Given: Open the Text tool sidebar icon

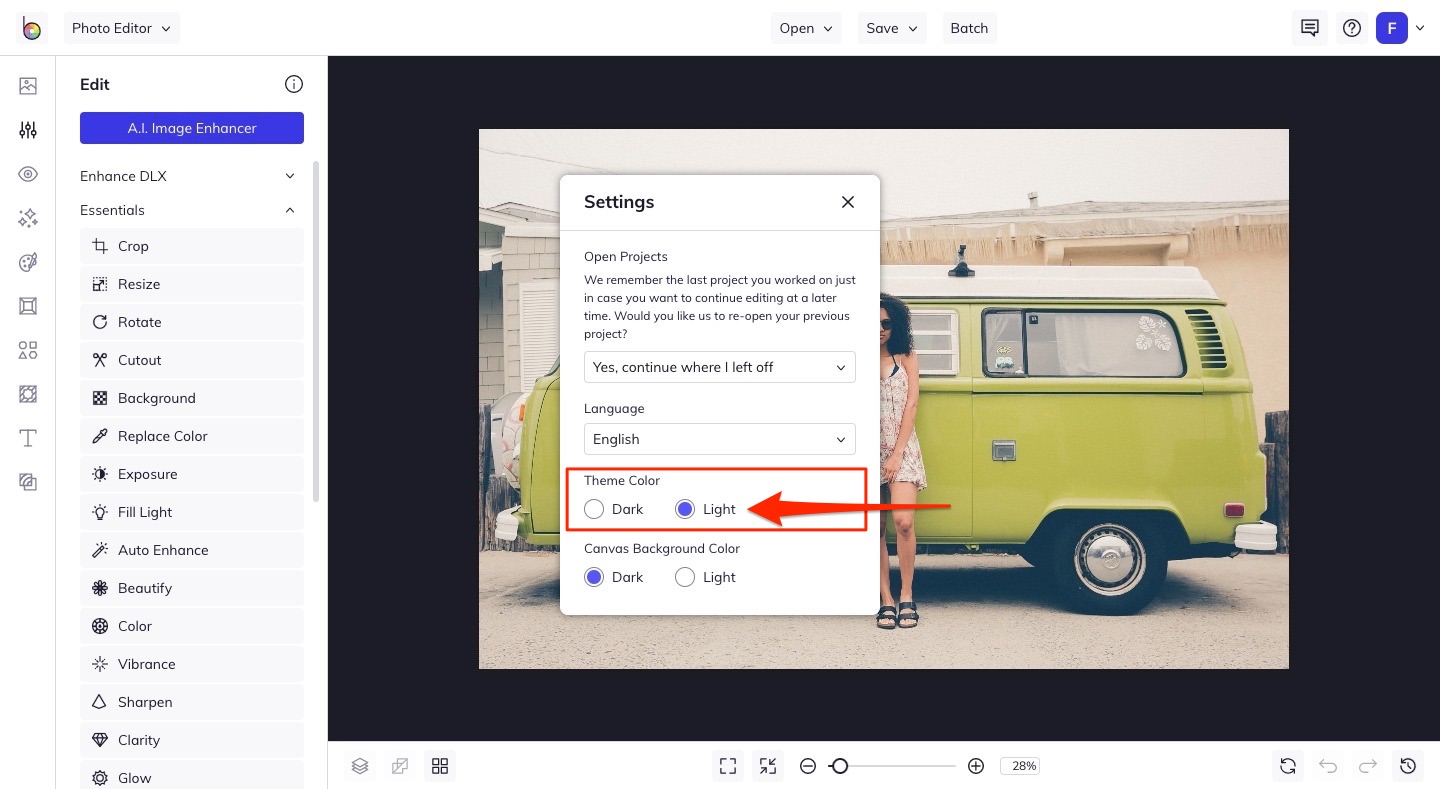Looking at the screenshot, I should point(28,438).
